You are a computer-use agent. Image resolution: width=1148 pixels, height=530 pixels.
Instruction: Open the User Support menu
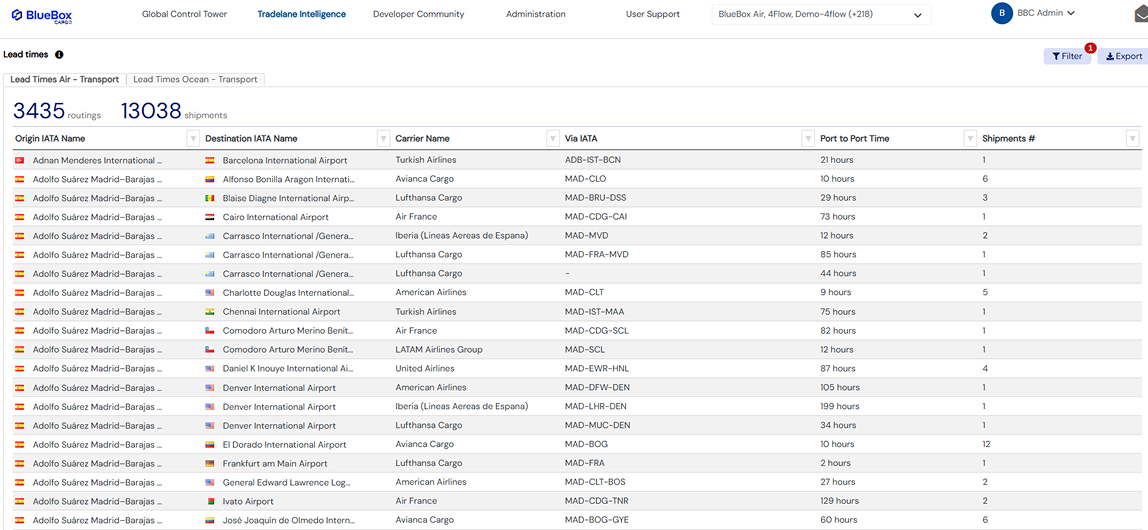(x=652, y=14)
